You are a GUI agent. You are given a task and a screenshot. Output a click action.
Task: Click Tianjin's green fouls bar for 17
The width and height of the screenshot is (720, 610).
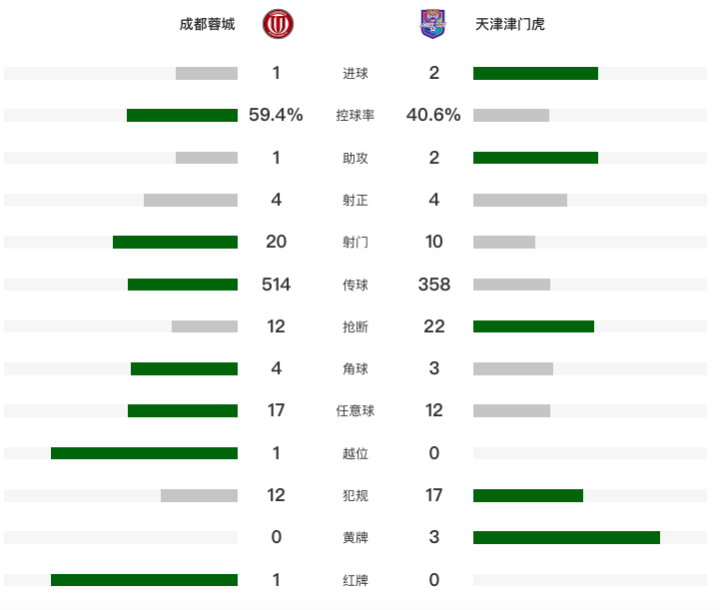(528, 496)
